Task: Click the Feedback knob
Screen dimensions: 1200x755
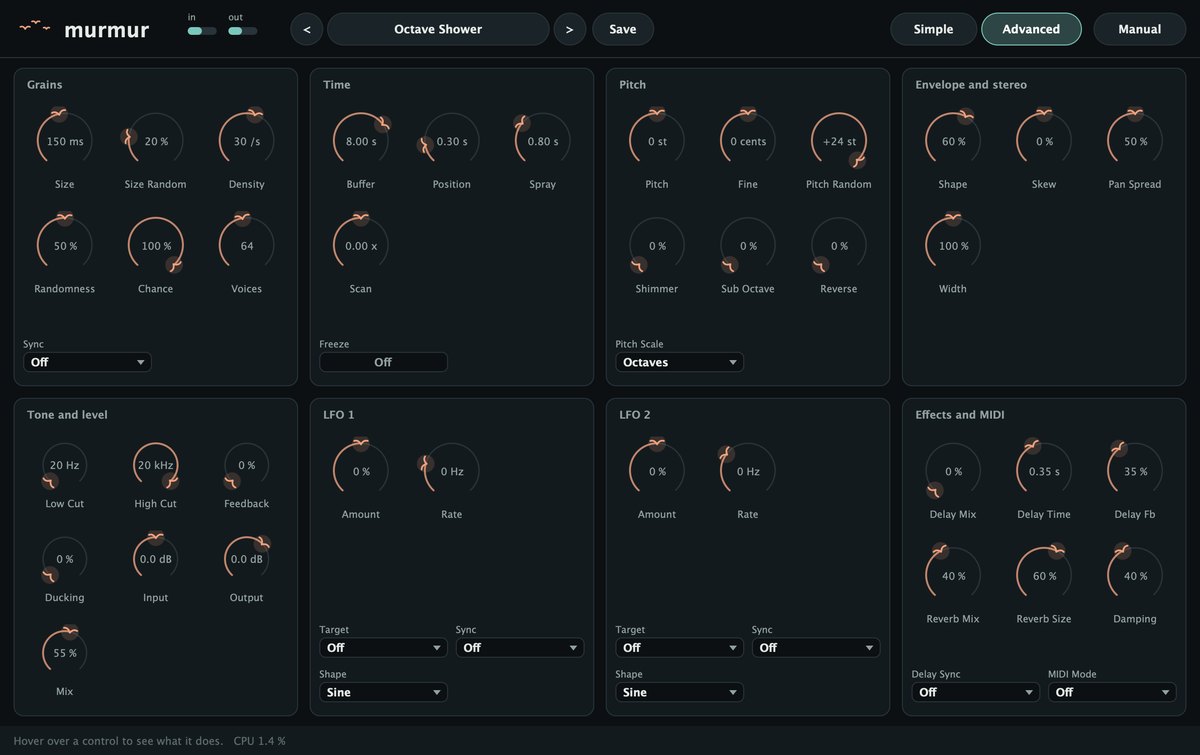Action: click(x=247, y=465)
